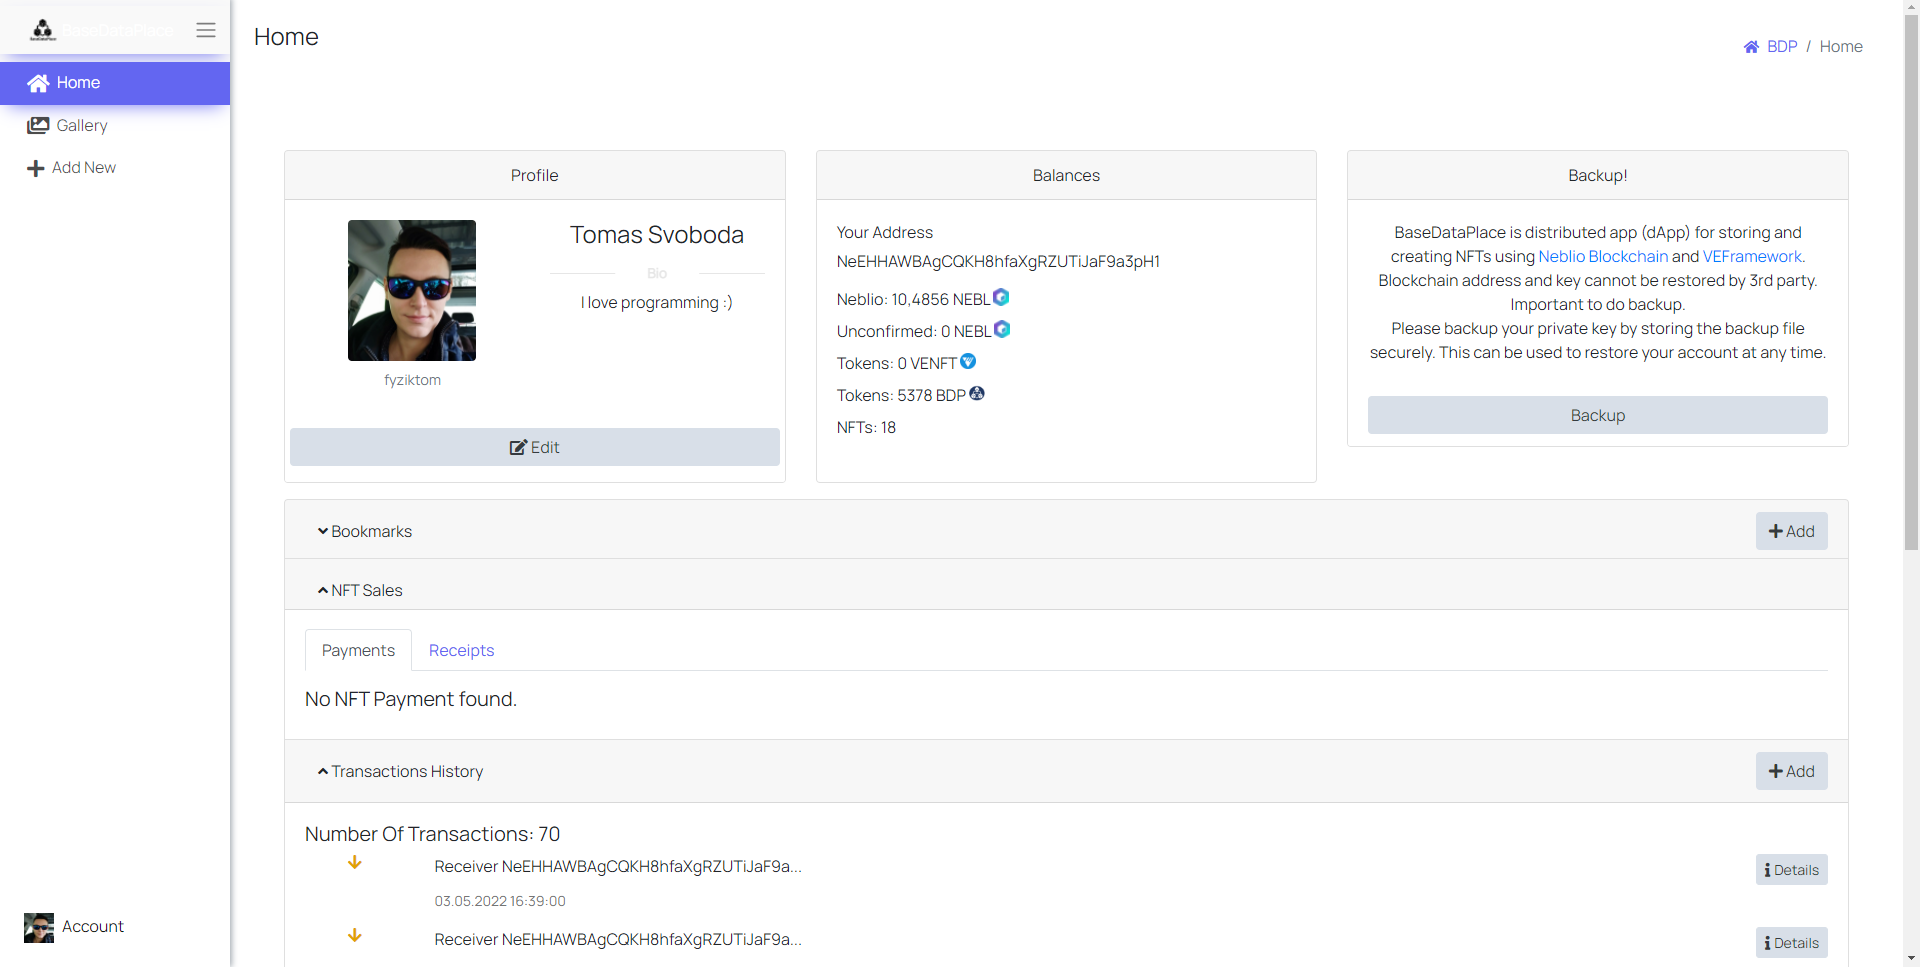Click the BDP token icon
This screenshot has height=967, width=1920.
click(977, 393)
